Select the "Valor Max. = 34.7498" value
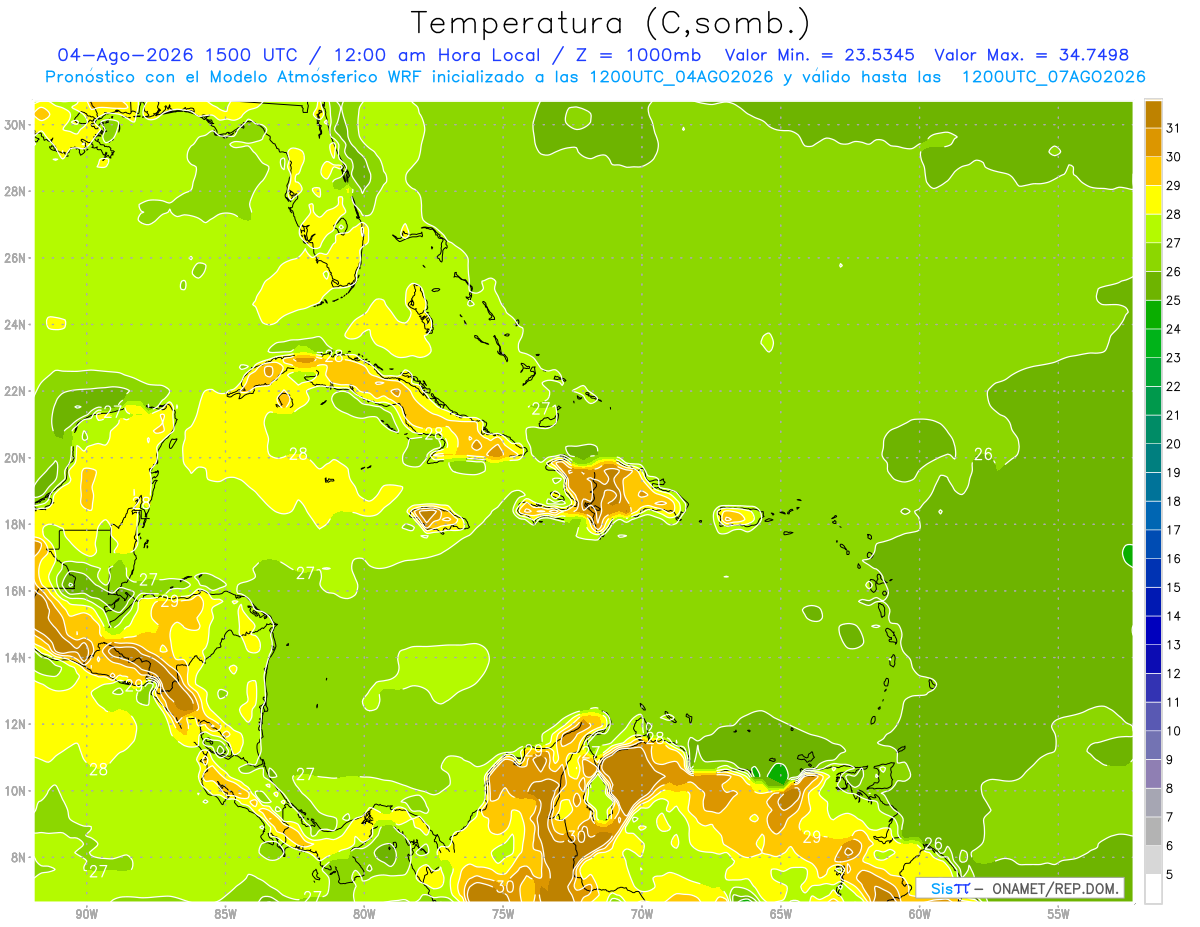The width and height of the screenshot is (1200, 927). coord(1032,55)
